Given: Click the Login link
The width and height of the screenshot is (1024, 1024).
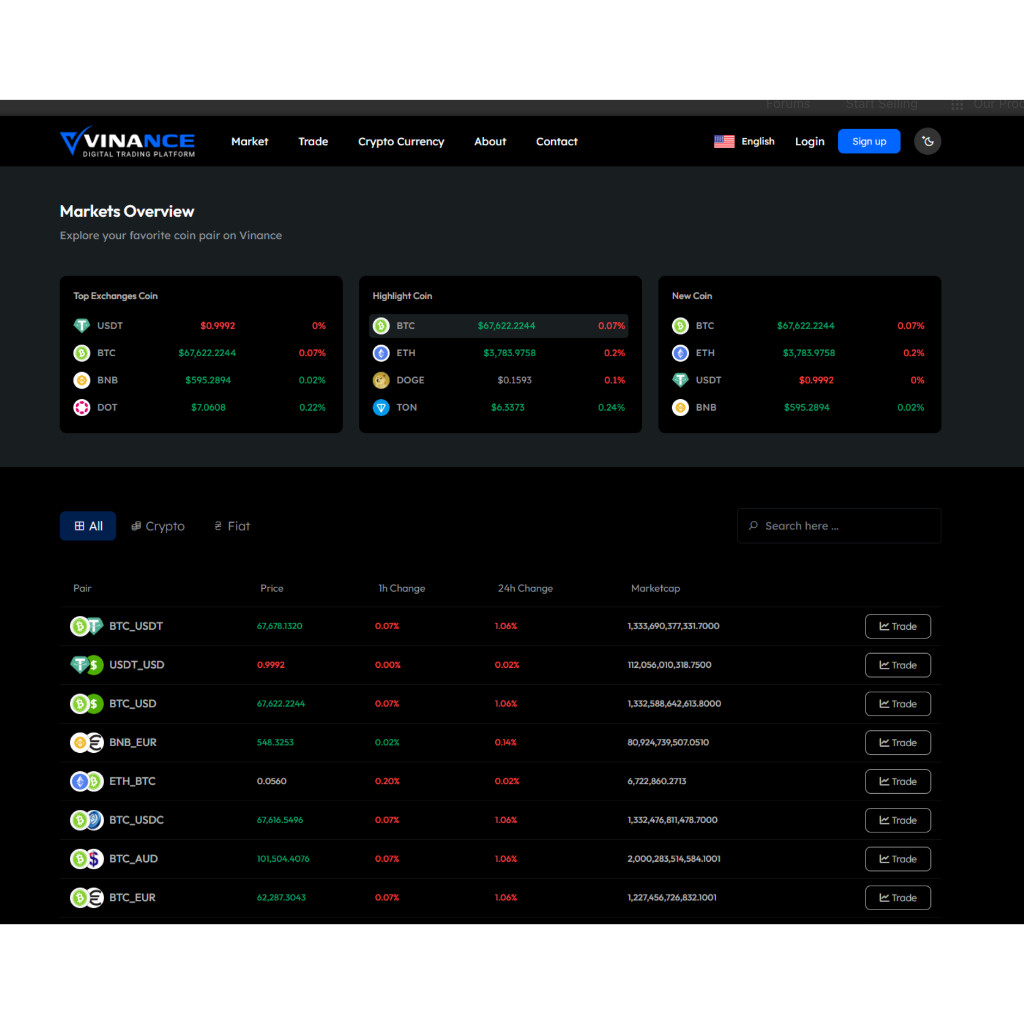Looking at the screenshot, I should tap(809, 141).
